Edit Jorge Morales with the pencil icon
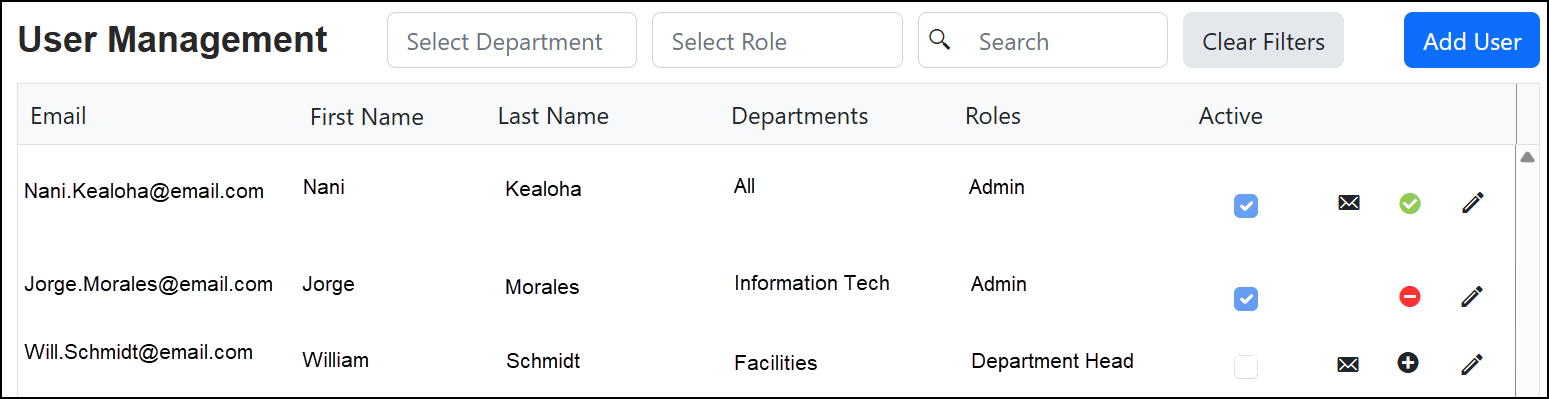The width and height of the screenshot is (1549, 399). click(1472, 296)
